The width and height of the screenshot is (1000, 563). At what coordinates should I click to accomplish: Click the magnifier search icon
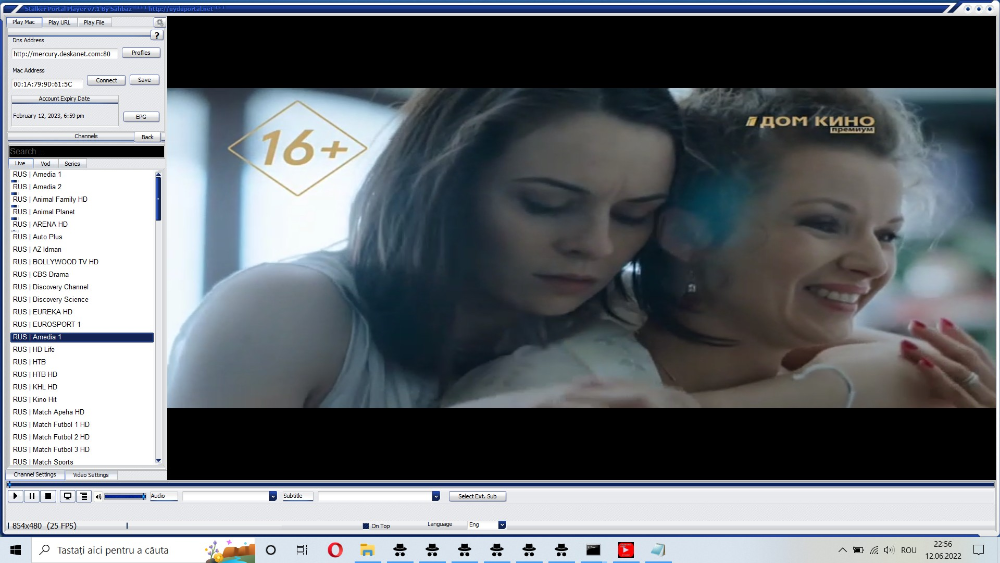[x=159, y=22]
